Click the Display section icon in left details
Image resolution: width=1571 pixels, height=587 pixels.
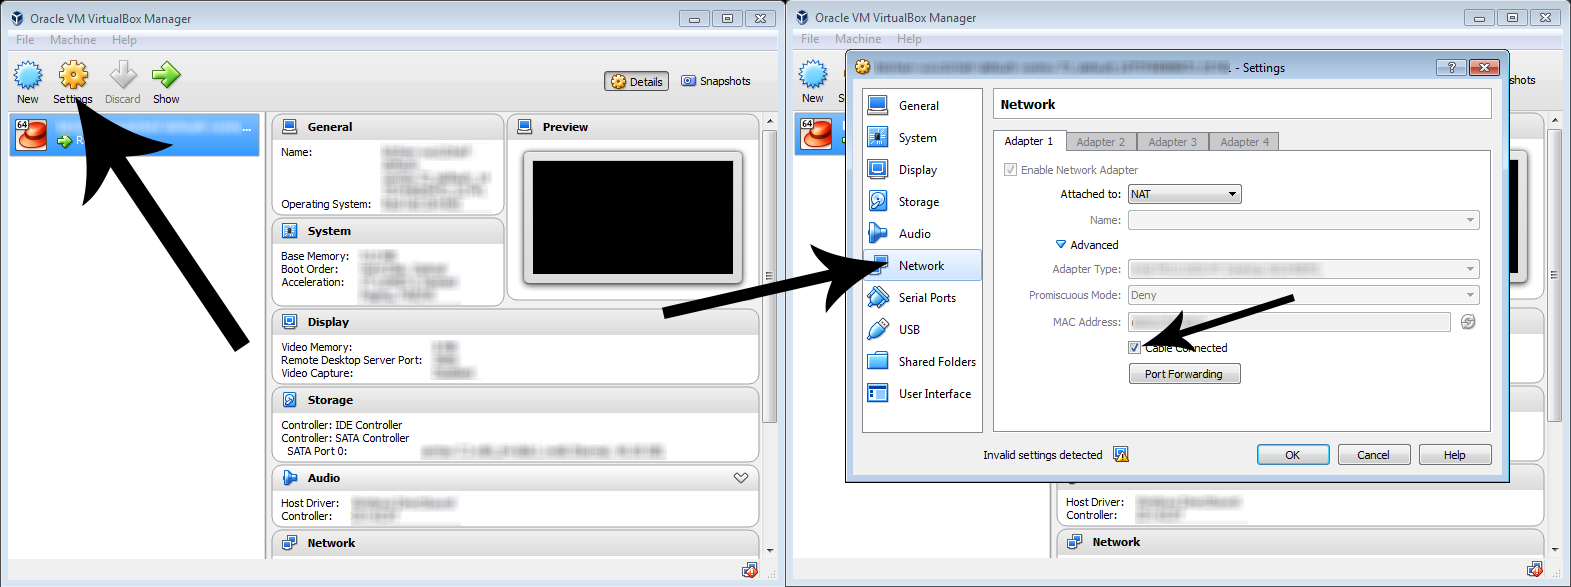click(x=290, y=322)
